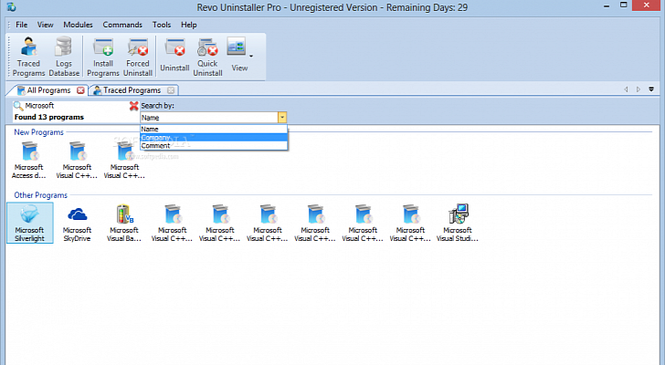Start Forced Uninstall tool
The height and width of the screenshot is (365, 665).
coord(138,57)
